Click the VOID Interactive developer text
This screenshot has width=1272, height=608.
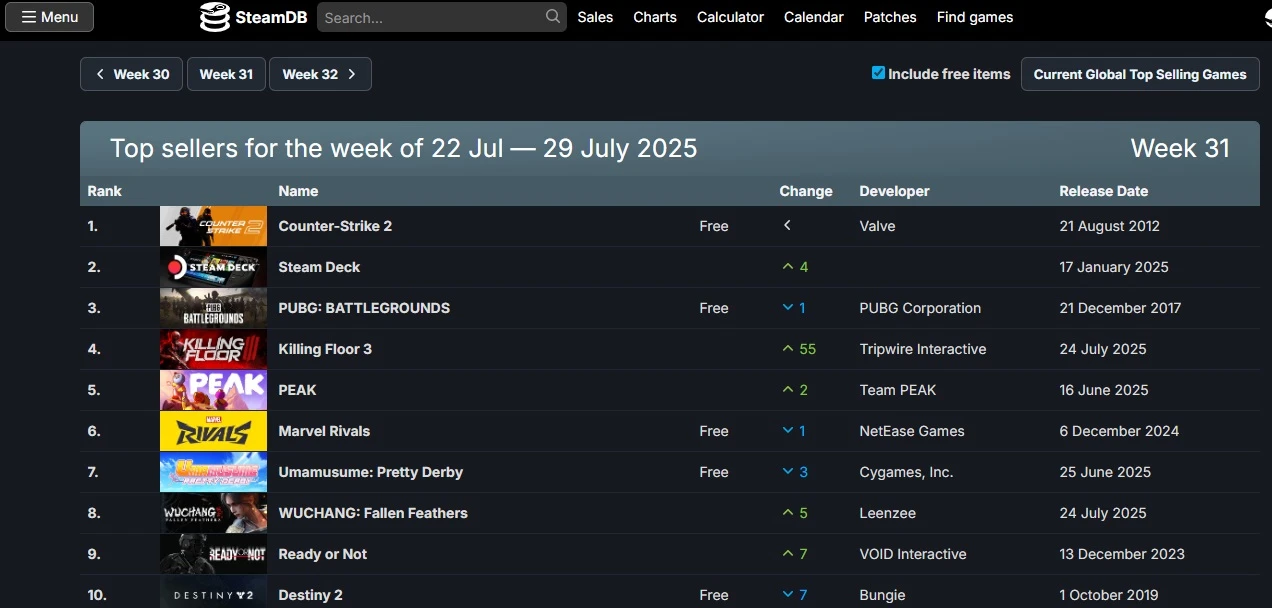(913, 554)
